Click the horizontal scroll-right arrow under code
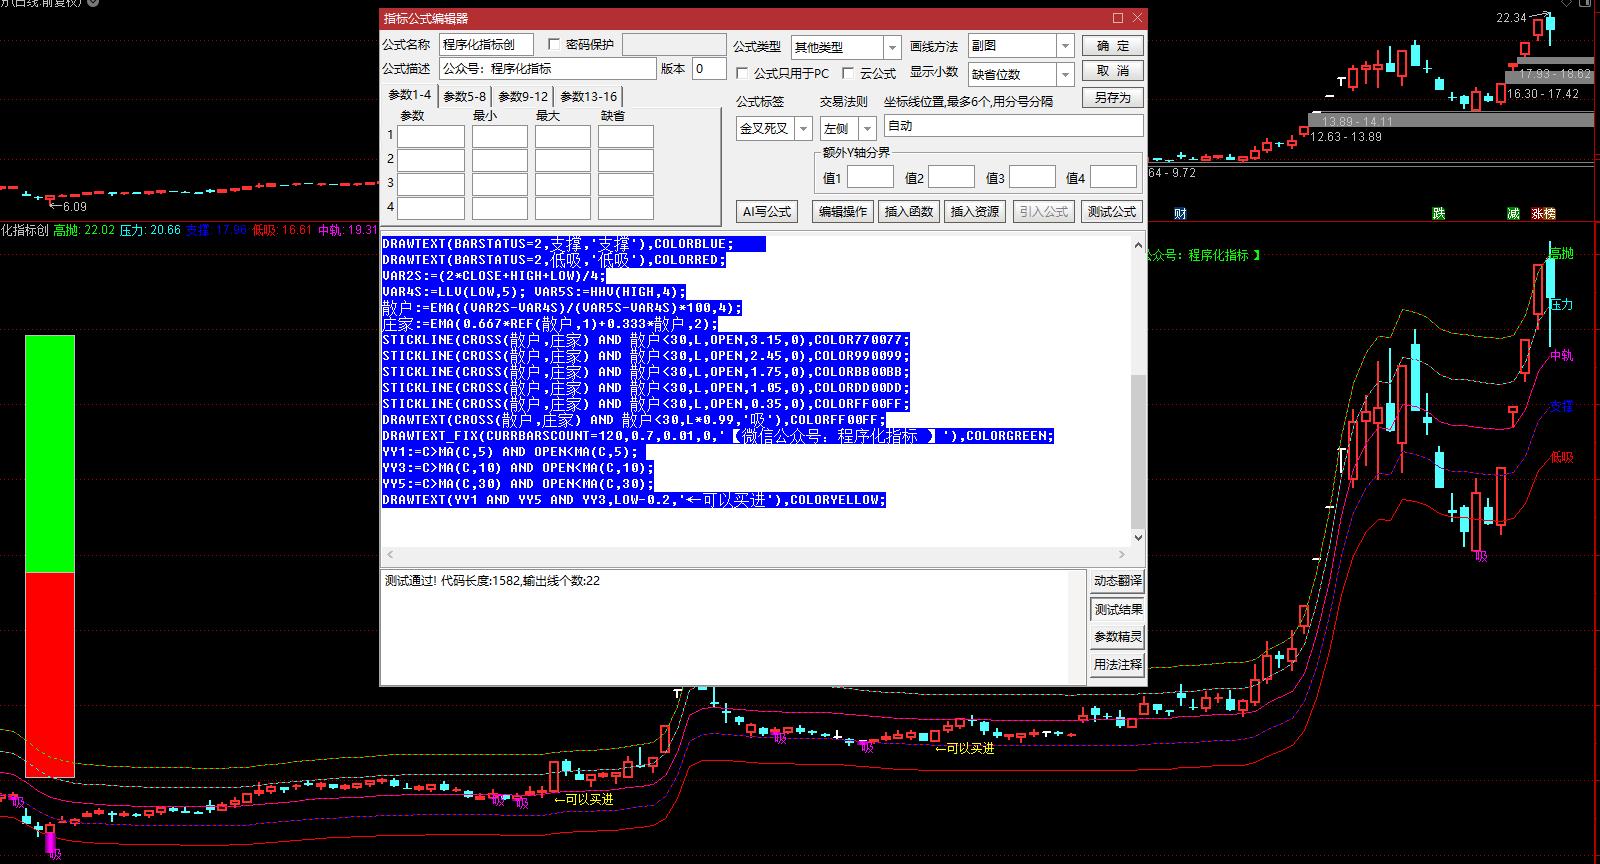 1121,554
